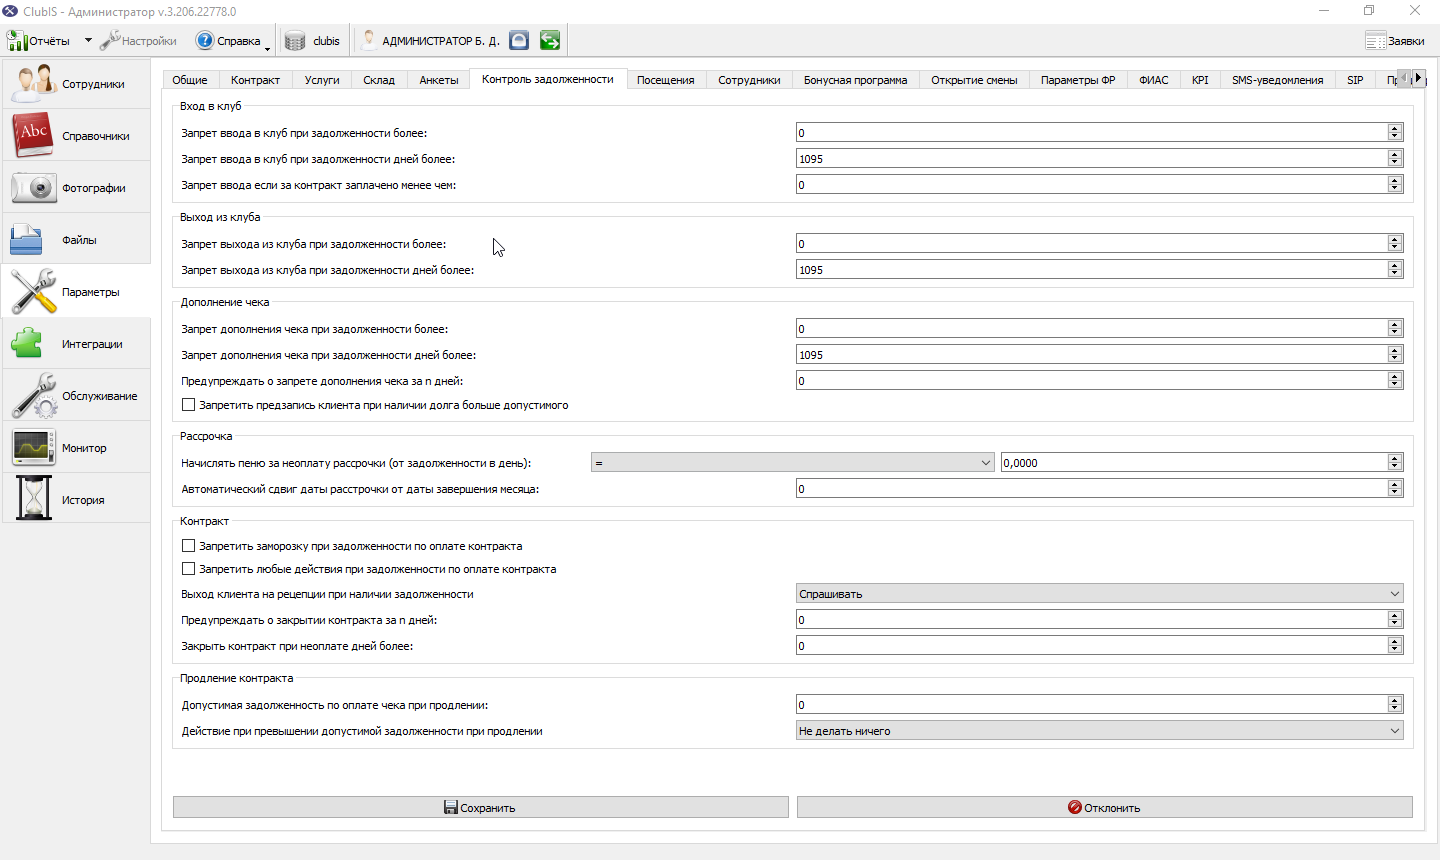Switch to the Посещения tab
This screenshot has height=860, width=1440.
(x=665, y=80)
